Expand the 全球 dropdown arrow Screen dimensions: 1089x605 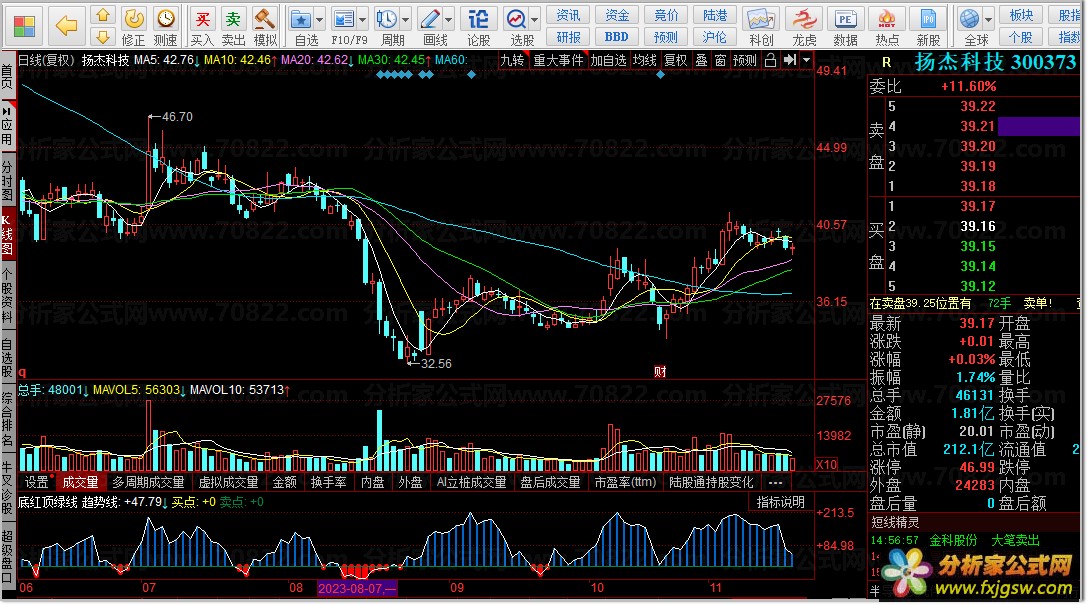989,19
